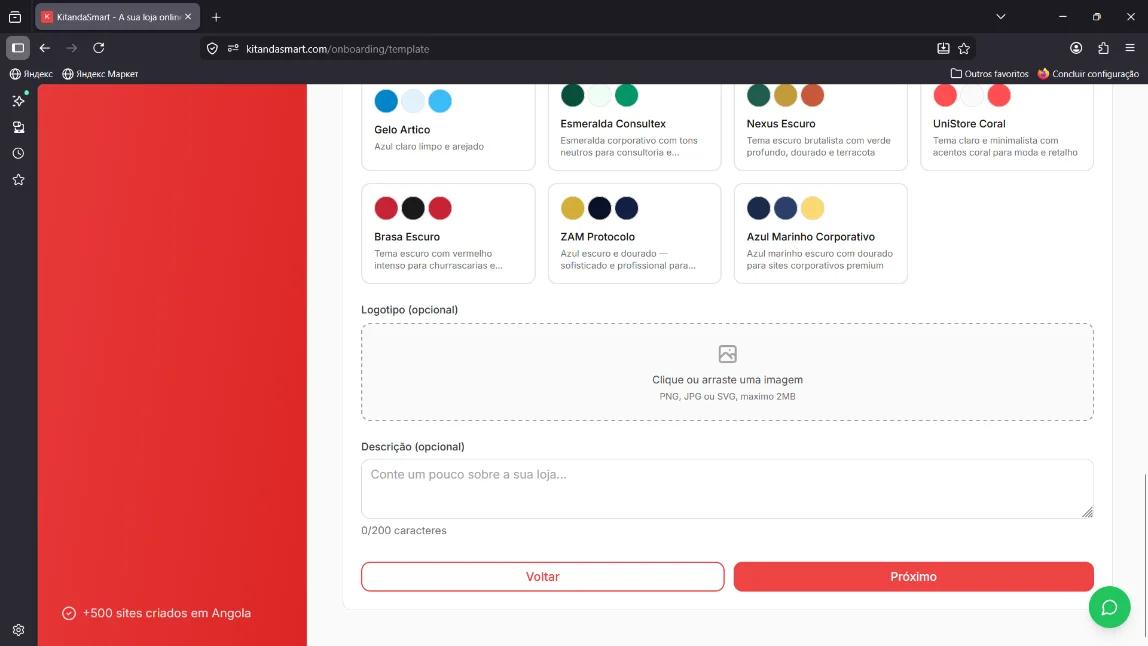Select the ZAM Protocolo theme card
Image resolution: width=1148 pixels, height=646 pixels.
pos(634,234)
